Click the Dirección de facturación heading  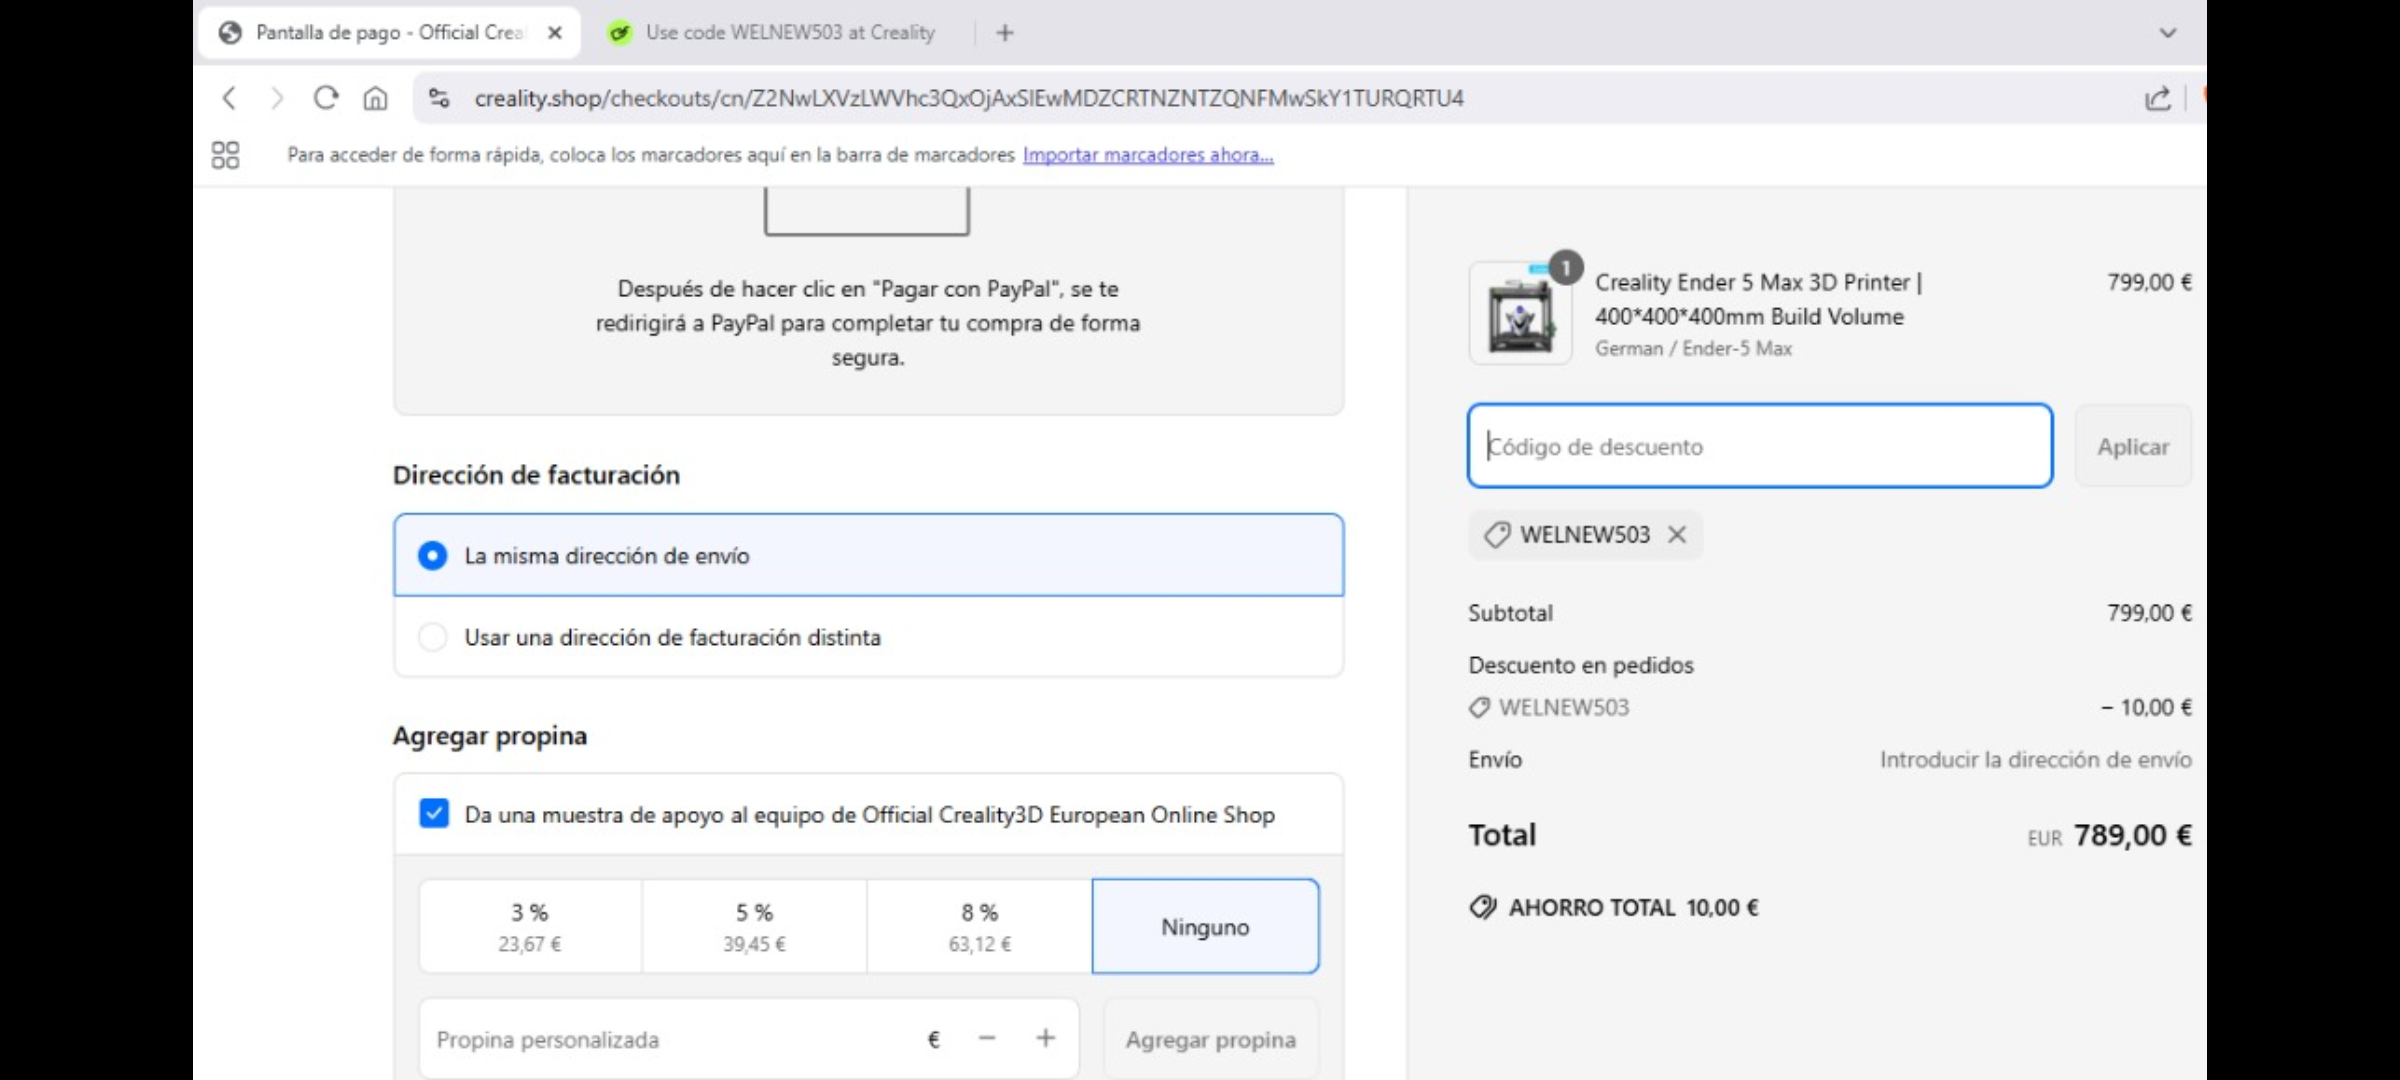(x=536, y=475)
